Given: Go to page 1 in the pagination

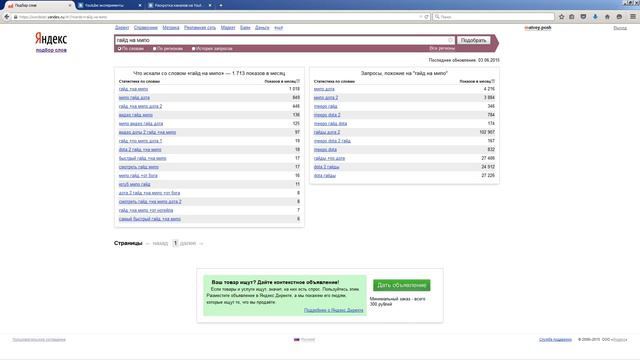Looking at the screenshot, I should point(175,243).
